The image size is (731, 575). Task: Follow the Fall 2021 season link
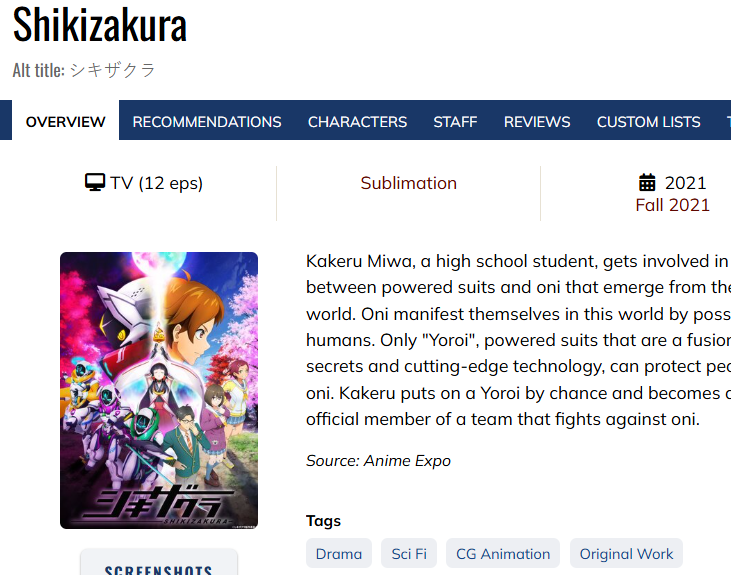tap(672, 205)
